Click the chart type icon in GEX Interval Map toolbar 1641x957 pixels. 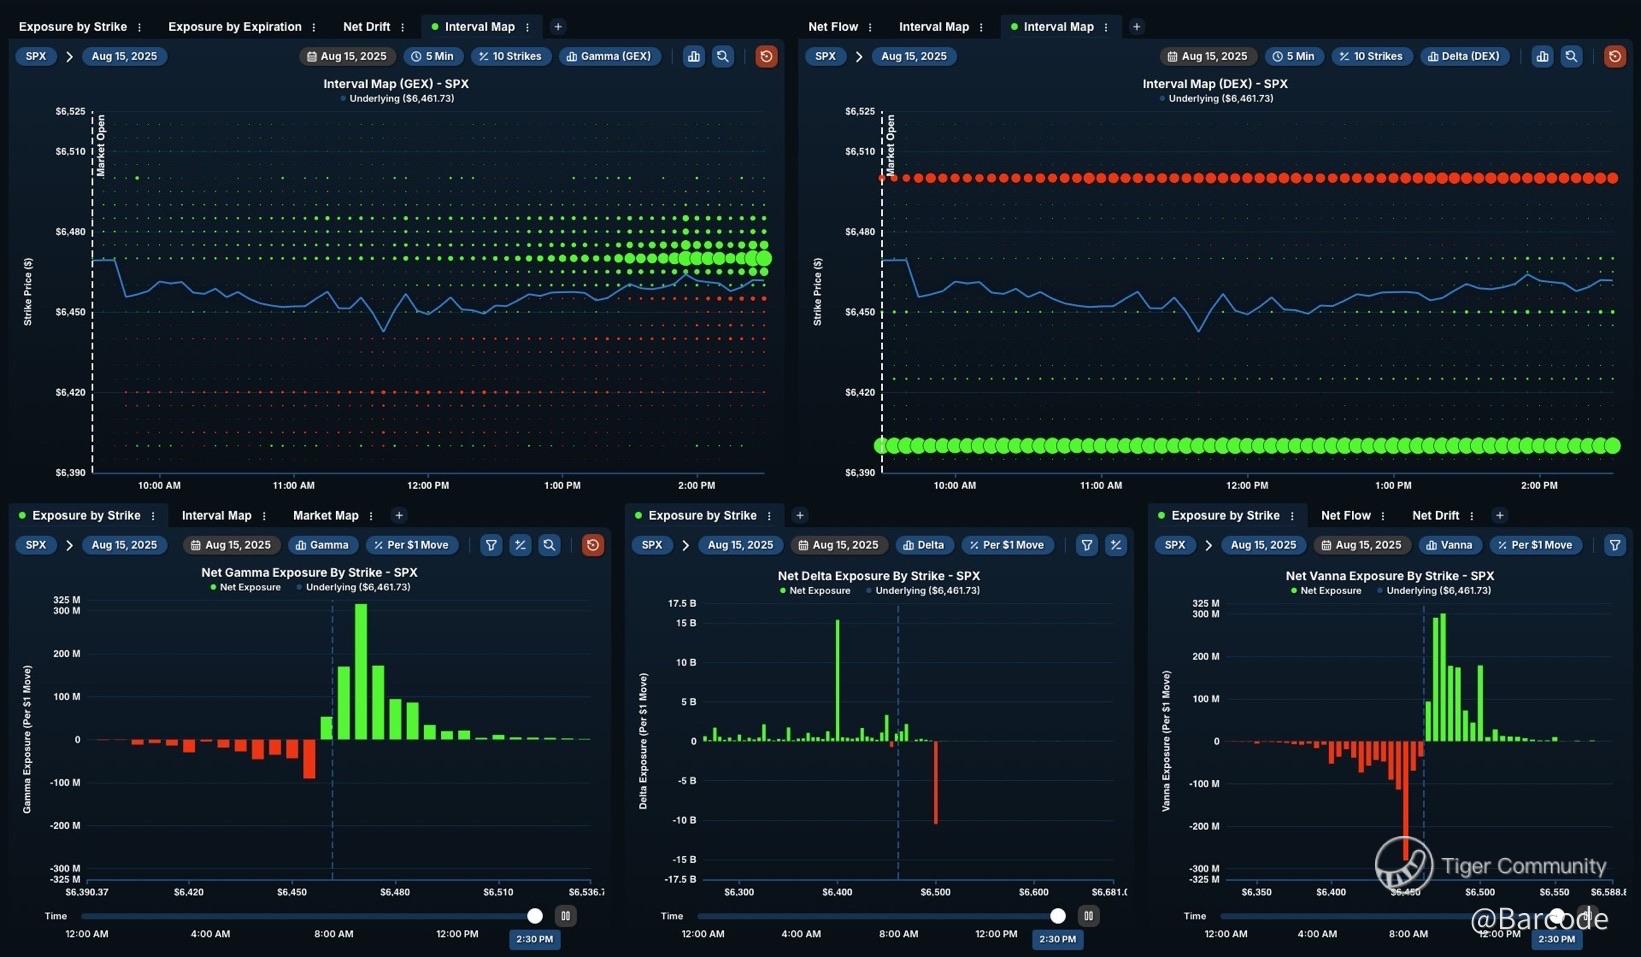point(693,57)
